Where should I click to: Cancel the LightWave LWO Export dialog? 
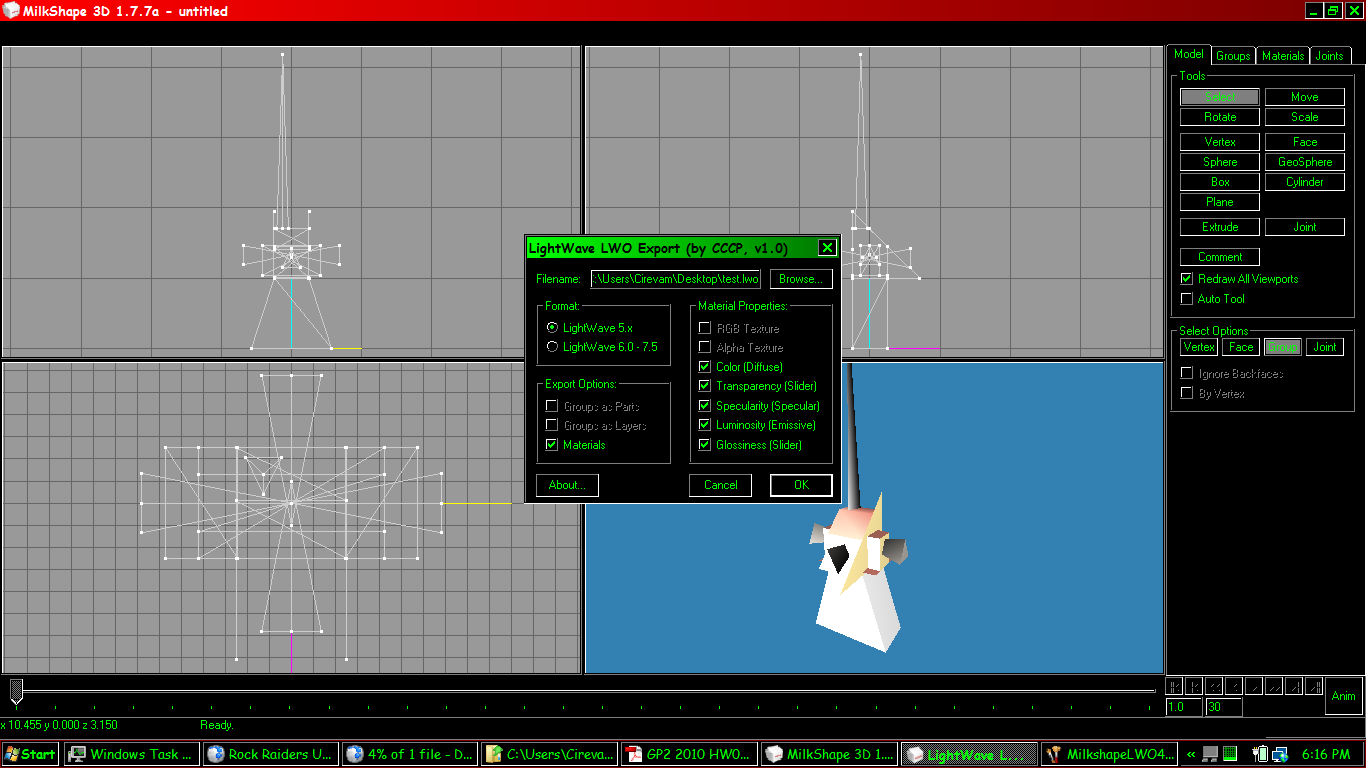(721, 485)
